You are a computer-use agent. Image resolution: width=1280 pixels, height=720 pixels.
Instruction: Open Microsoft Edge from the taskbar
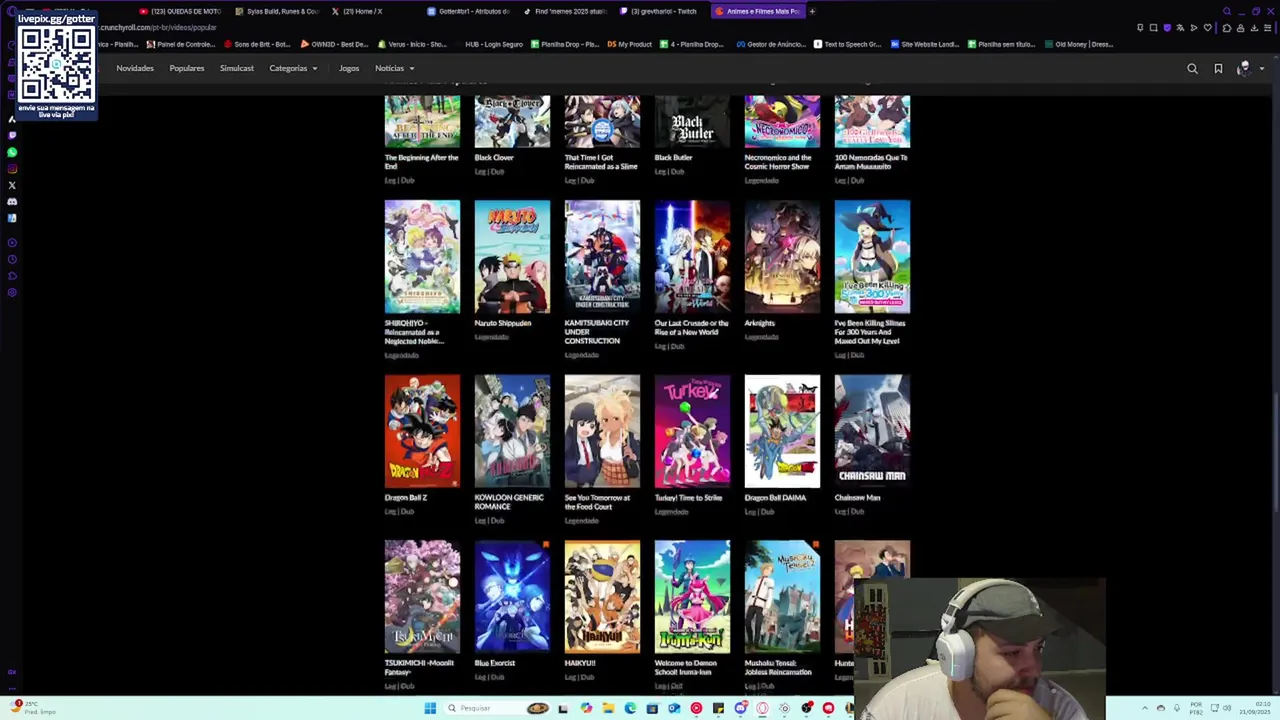[630, 708]
